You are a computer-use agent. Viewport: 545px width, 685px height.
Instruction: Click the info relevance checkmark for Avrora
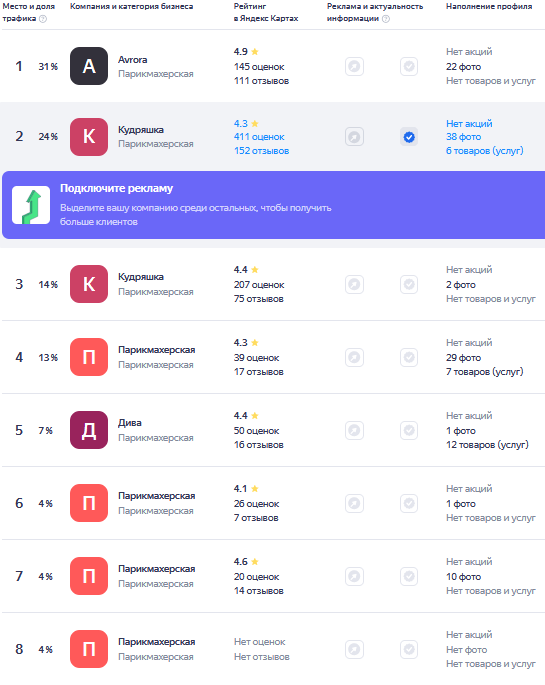[409, 66]
